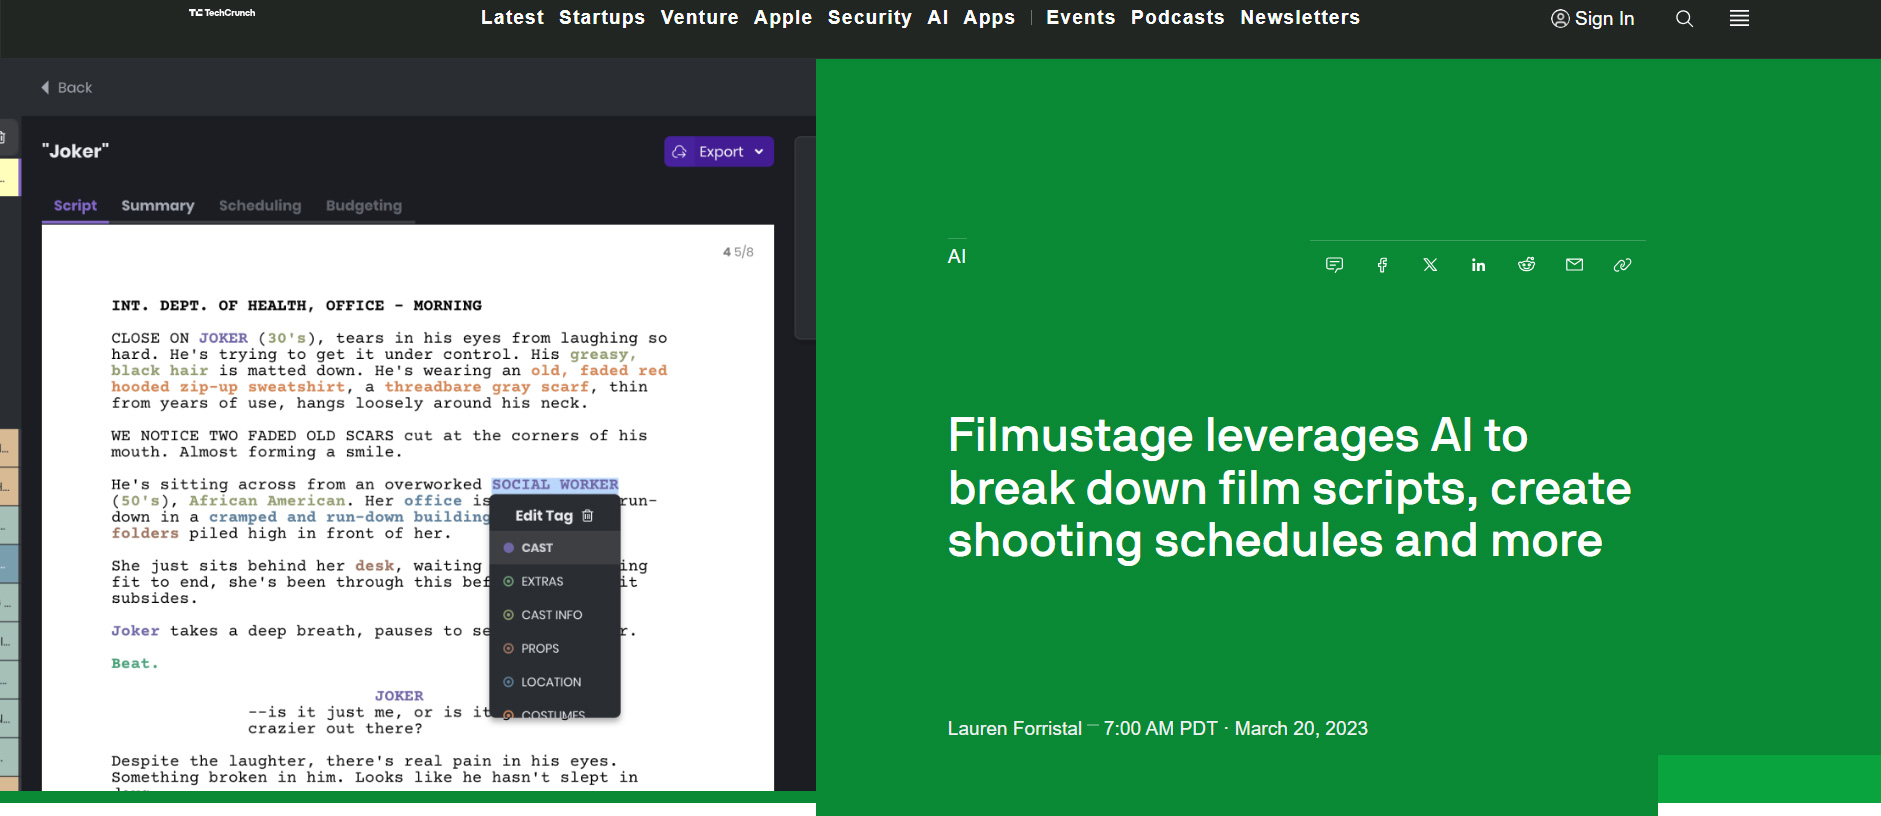The height and width of the screenshot is (816, 1881).
Task: Select the Apple nav item
Action: [x=783, y=18]
